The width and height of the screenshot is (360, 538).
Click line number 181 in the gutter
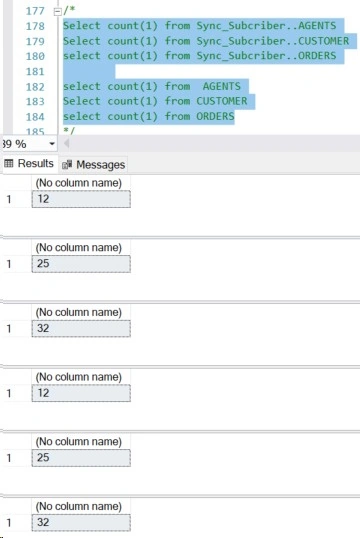click(x=35, y=72)
